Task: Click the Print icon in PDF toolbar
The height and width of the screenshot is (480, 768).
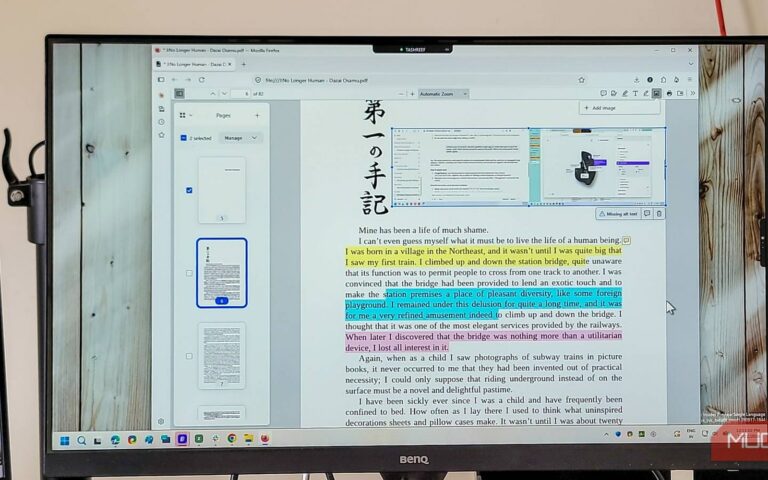Action: coord(669,93)
